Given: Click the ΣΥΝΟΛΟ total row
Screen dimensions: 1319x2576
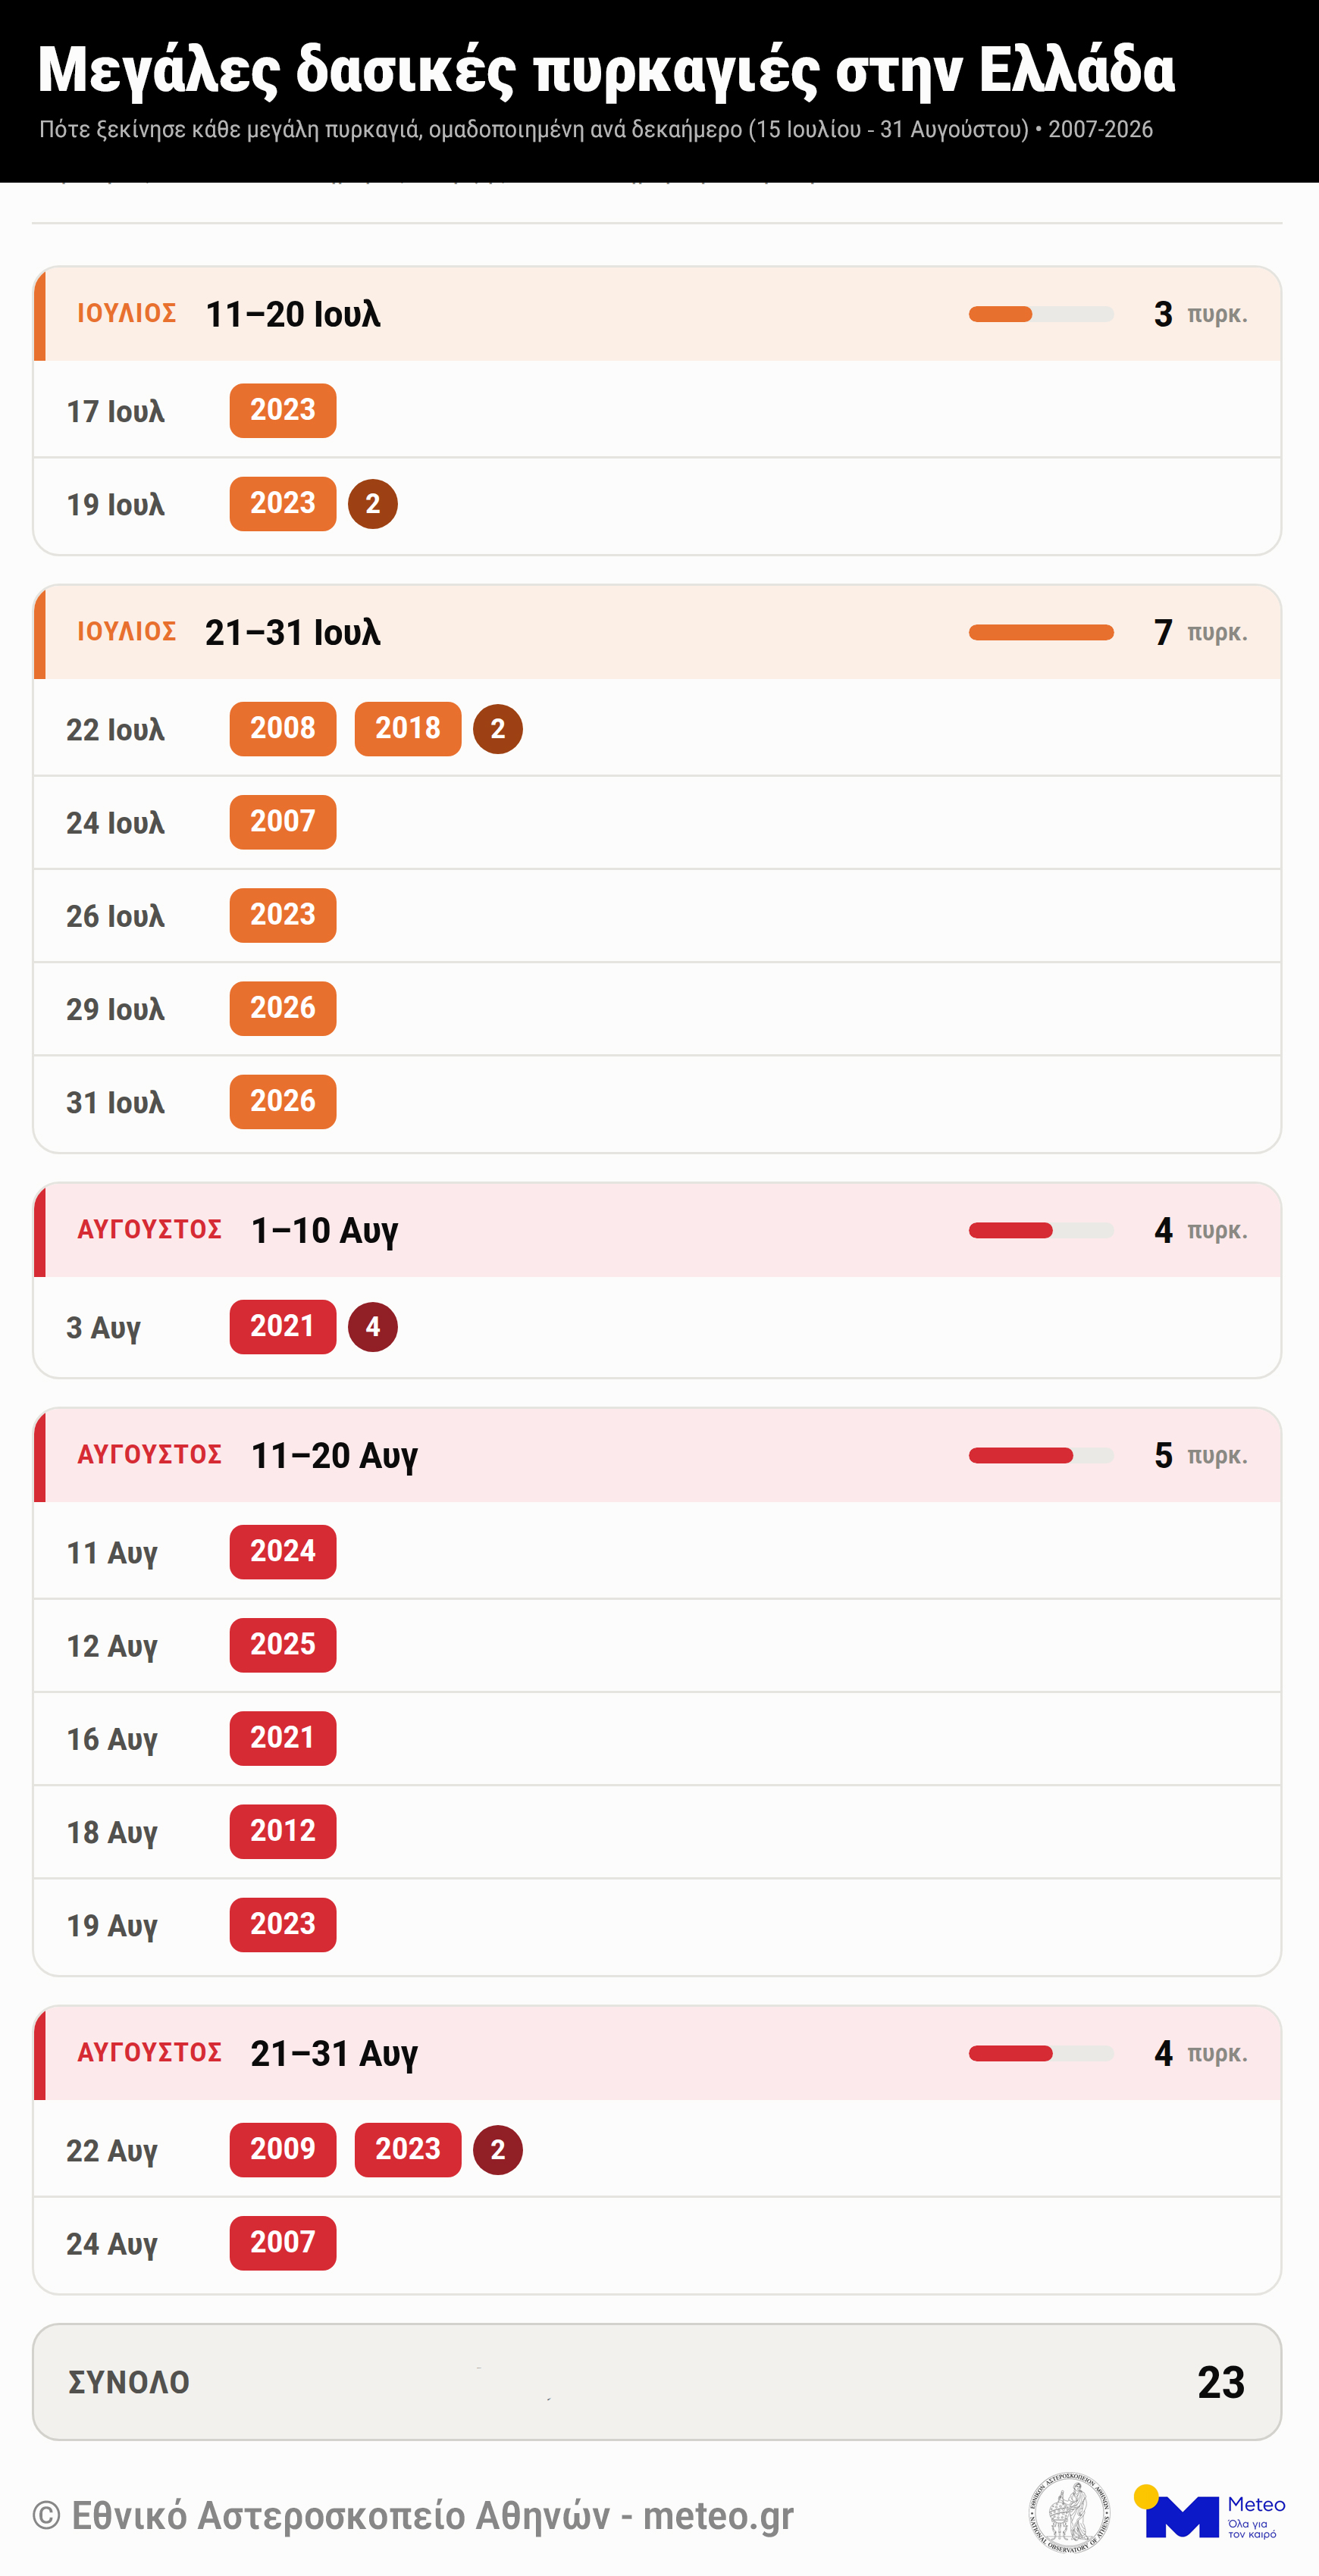Looking at the screenshot, I should (x=657, y=2382).
